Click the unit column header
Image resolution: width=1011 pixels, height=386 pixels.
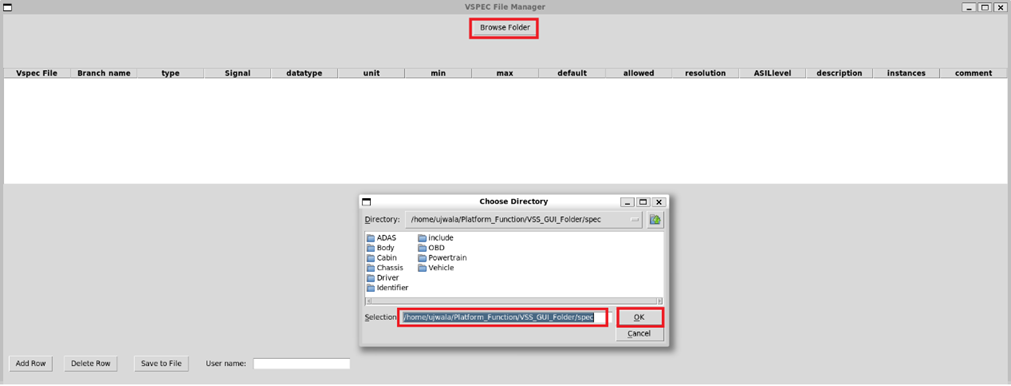pos(371,73)
